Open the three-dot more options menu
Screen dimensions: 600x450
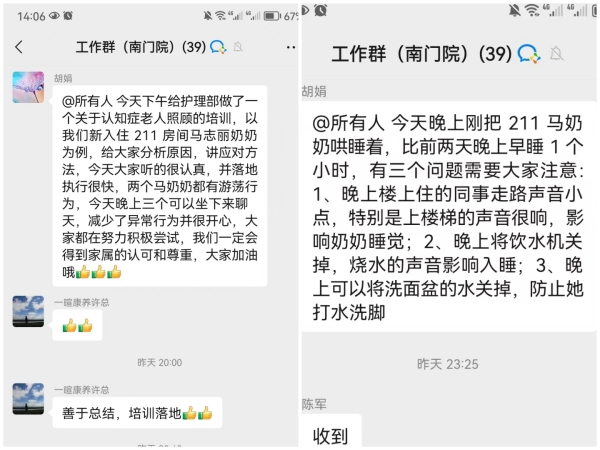(x=291, y=47)
